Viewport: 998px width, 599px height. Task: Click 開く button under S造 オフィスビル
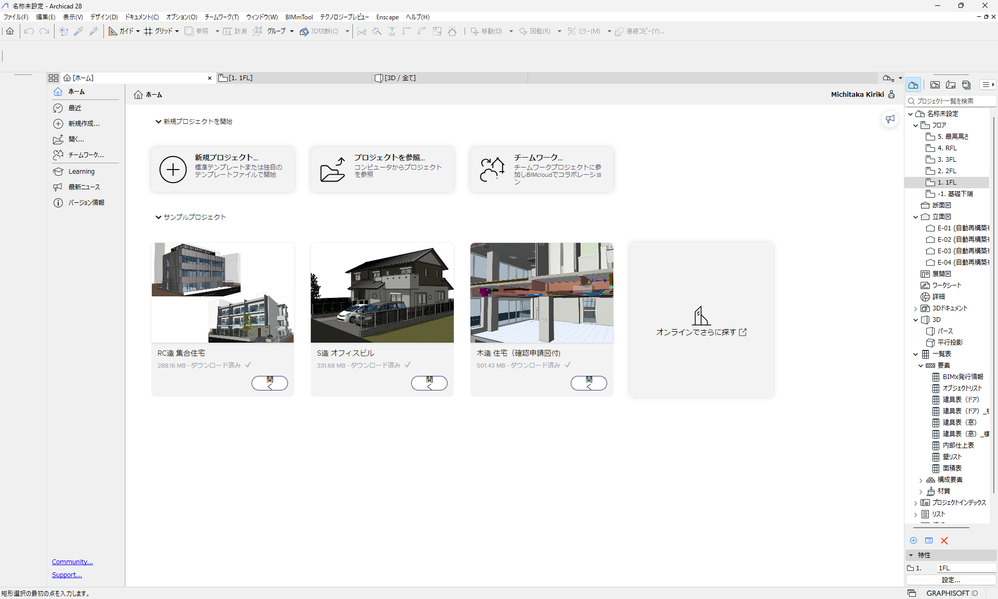429,383
